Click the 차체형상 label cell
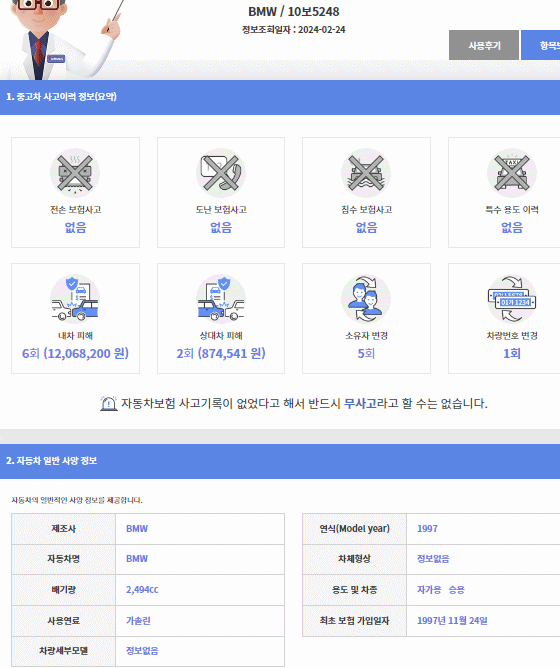Viewport: 560px width, 668px height. [355, 559]
